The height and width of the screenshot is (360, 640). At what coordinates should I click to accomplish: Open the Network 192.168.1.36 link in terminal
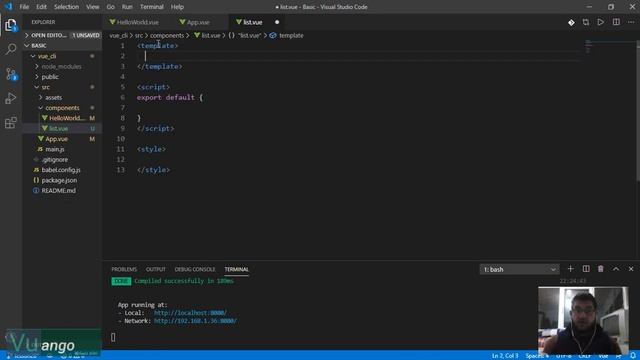(195, 321)
